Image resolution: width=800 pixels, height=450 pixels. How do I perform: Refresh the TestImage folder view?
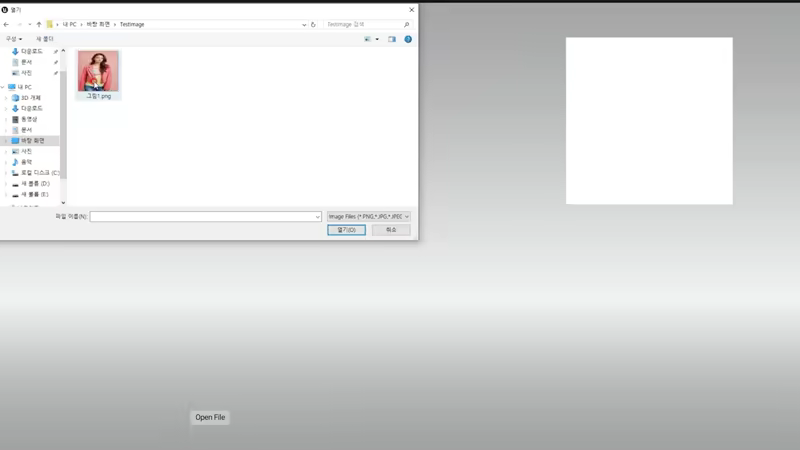click(x=313, y=24)
